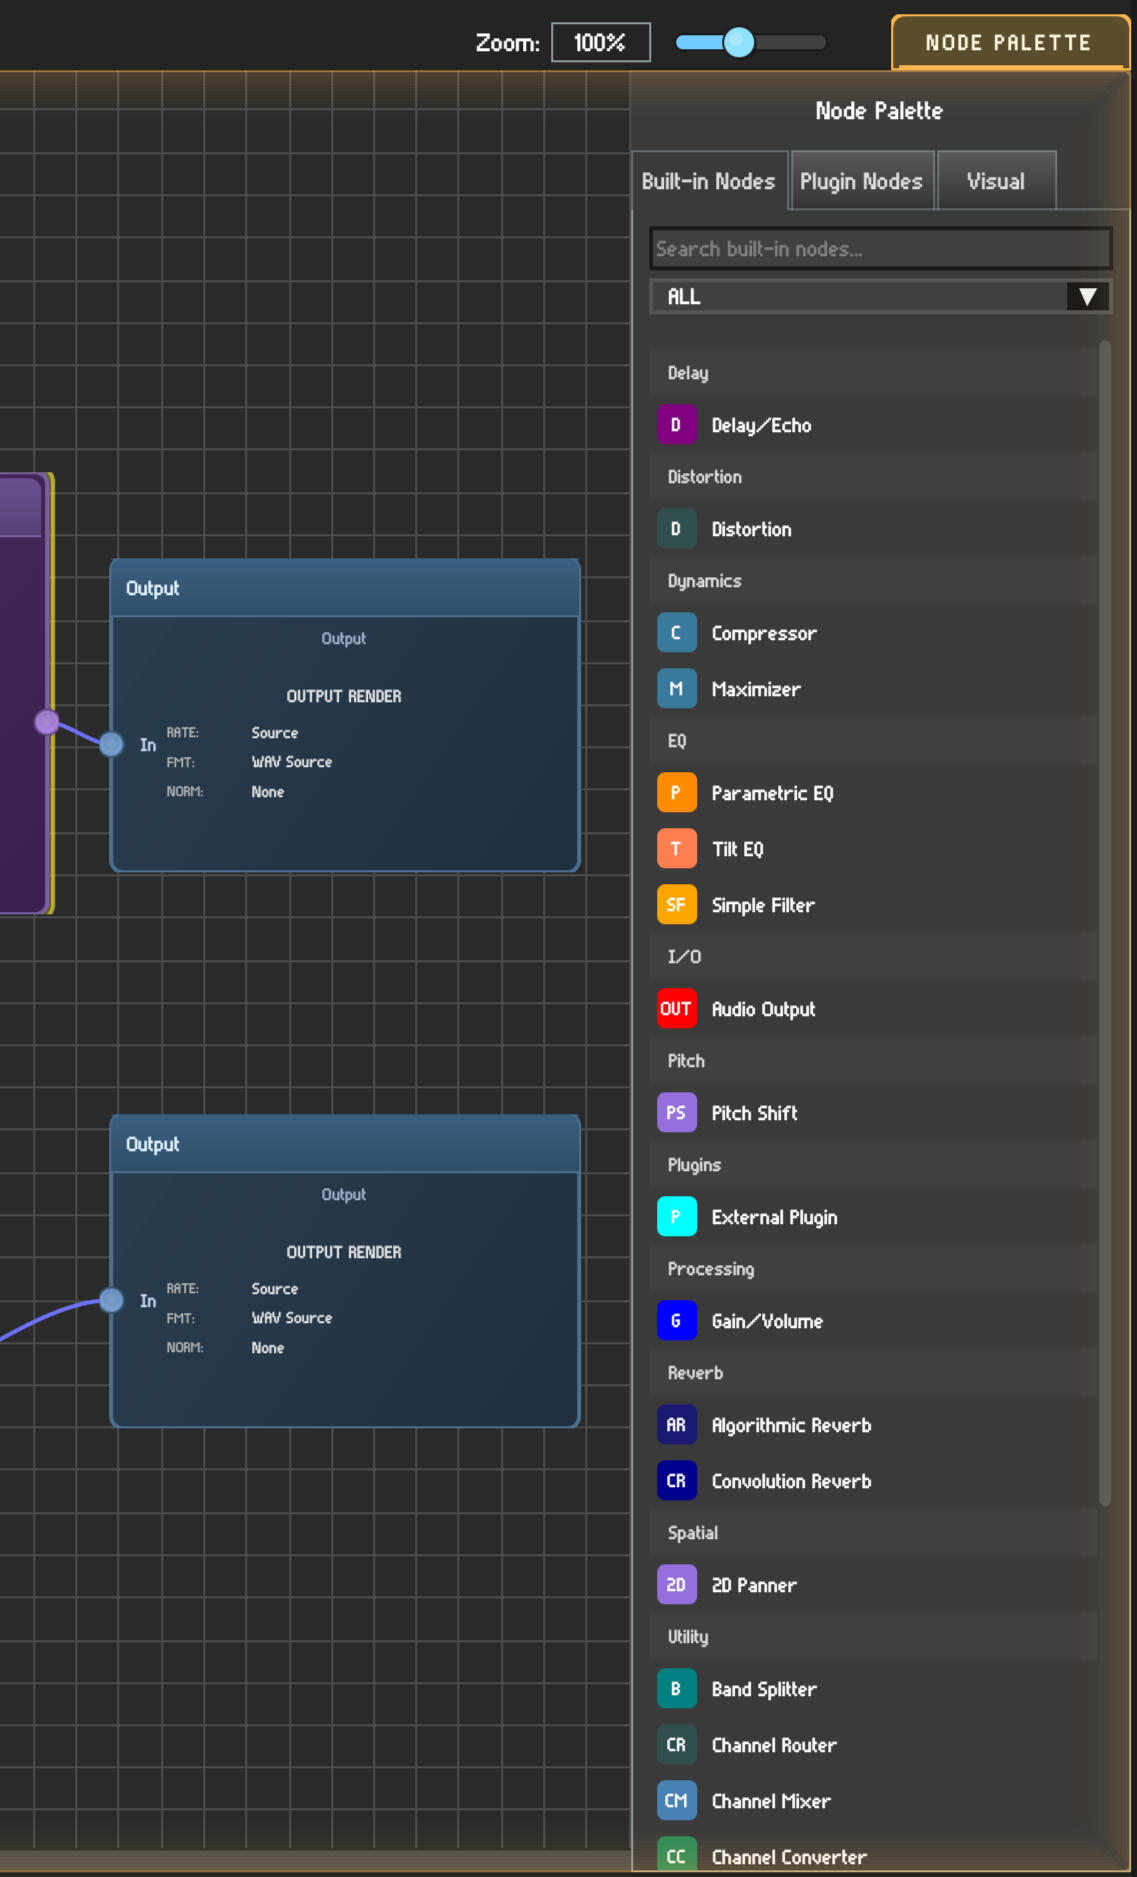Select the Band Splitter icon
This screenshot has height=1877, width=1137.
tap(676, 1689)
